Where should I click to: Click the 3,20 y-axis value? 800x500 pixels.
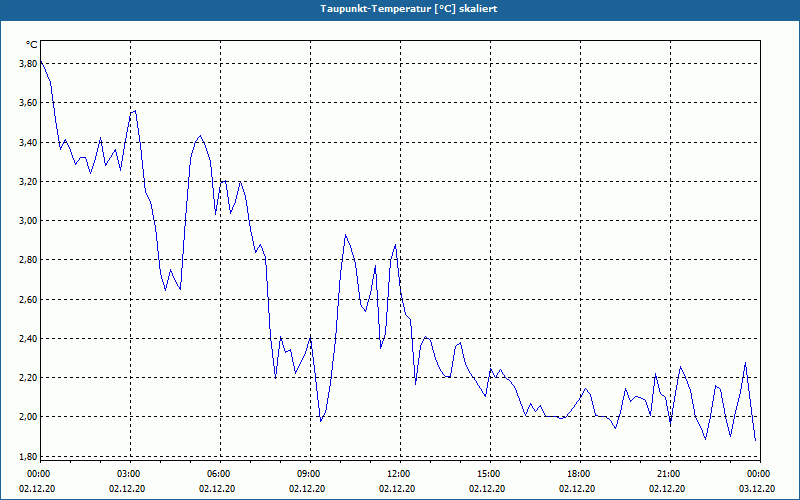[28, 182]
